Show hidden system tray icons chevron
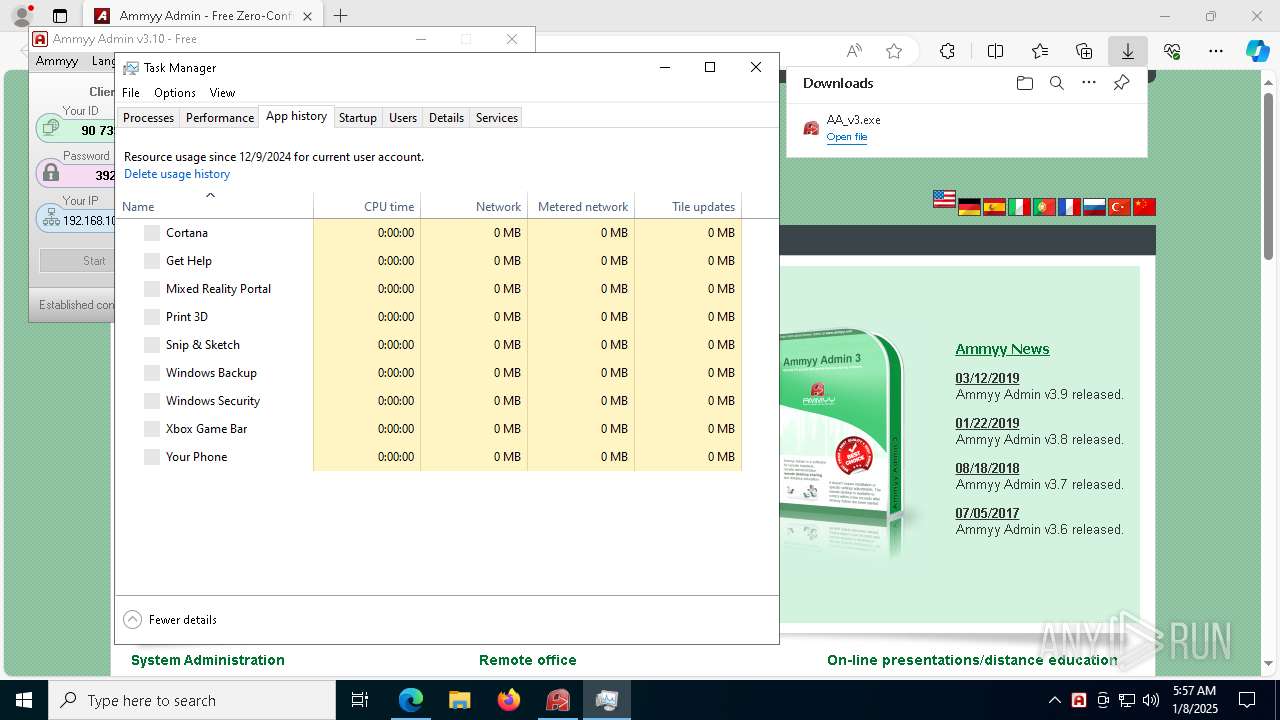1280x720 pixels. pyautogui.click(x=1054, y=700)
